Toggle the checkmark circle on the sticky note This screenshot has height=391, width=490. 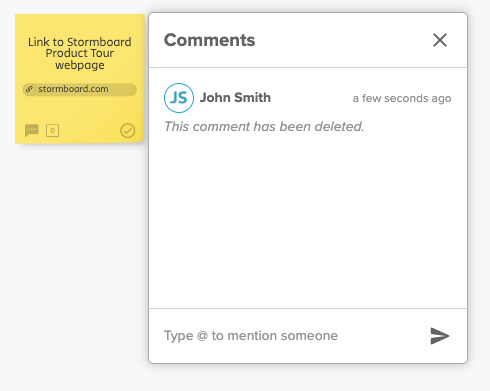128,131
